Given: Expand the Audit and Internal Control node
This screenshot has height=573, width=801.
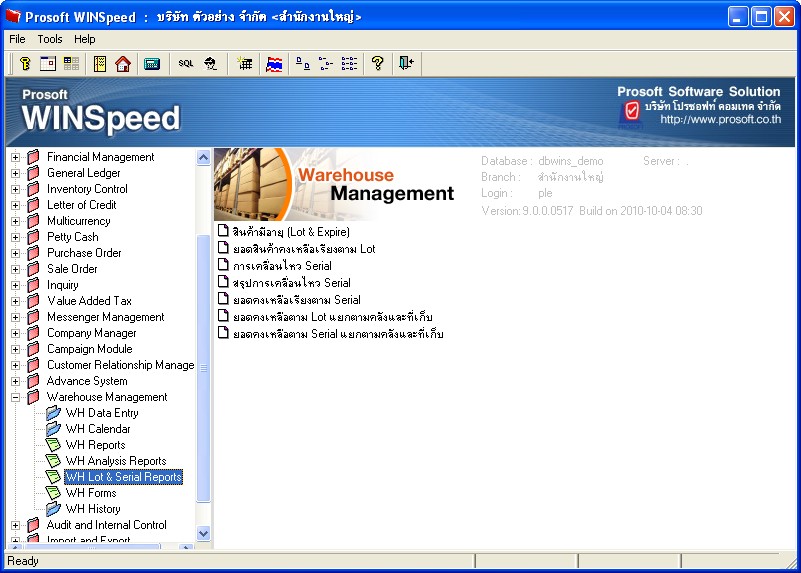Looking at the screenshot, I should tap(15, 525).
